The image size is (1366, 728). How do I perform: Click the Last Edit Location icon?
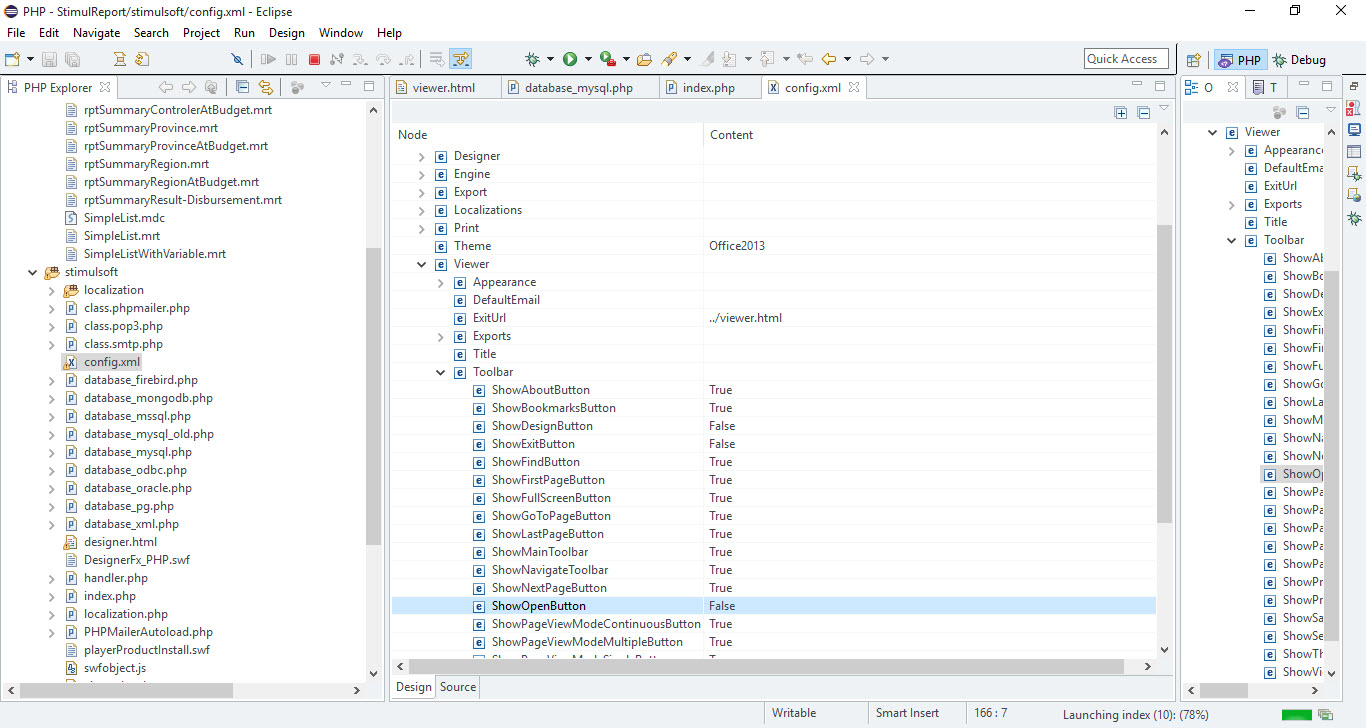pyautogui.click(x=804, y=59)
